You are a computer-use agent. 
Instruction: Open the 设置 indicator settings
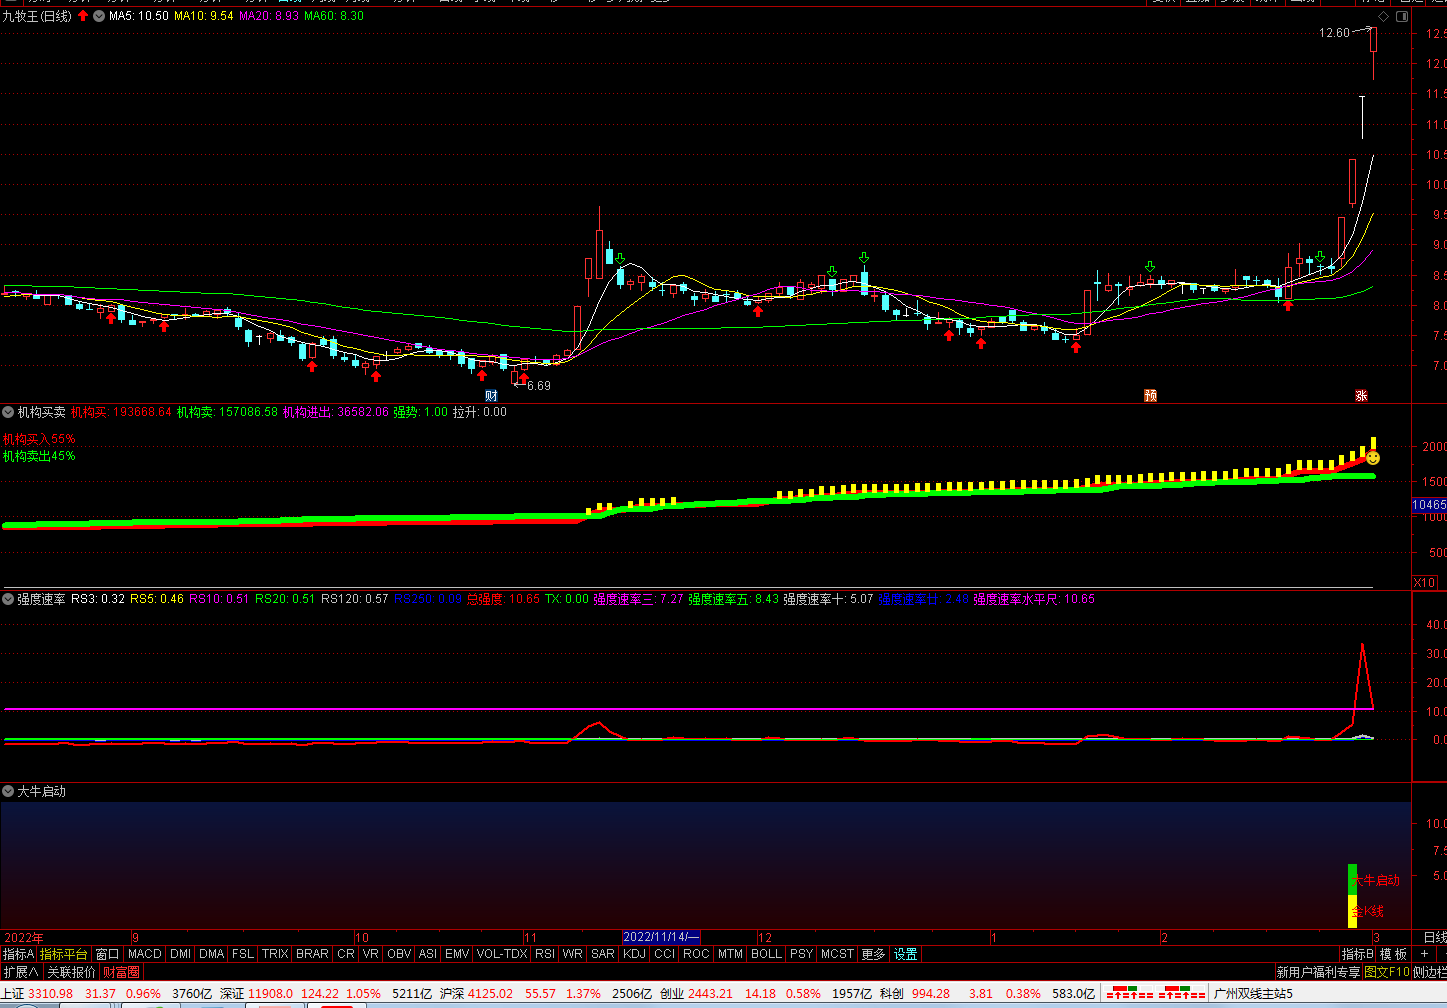click(x=905, y=954)
